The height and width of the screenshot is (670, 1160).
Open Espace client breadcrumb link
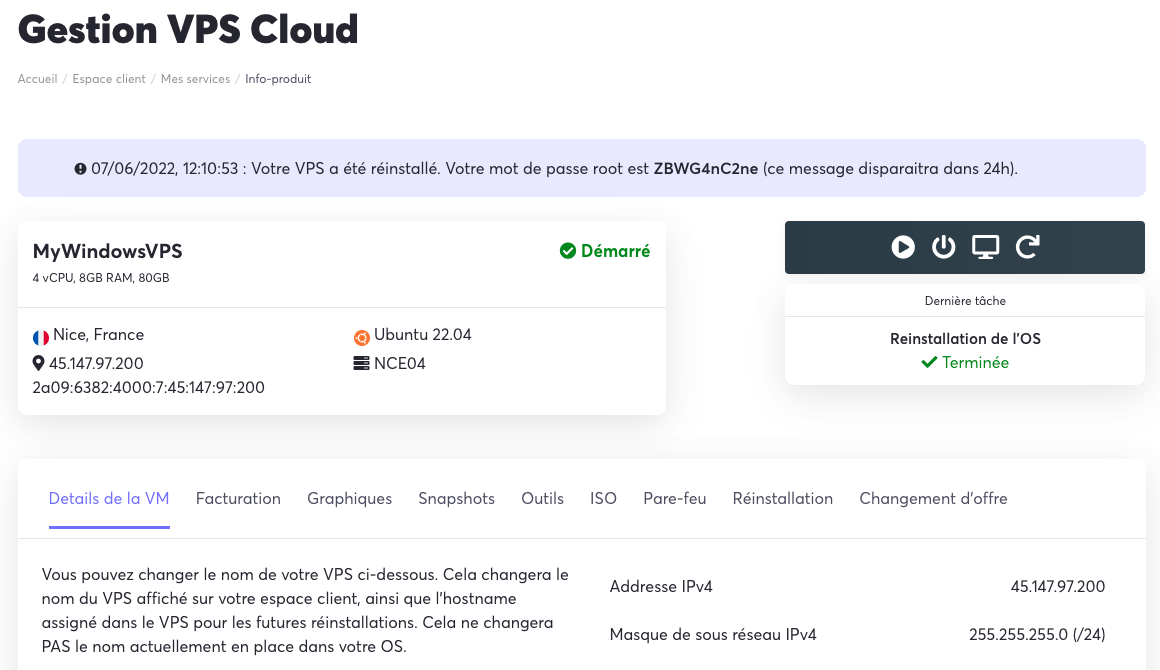coord(109,79)
